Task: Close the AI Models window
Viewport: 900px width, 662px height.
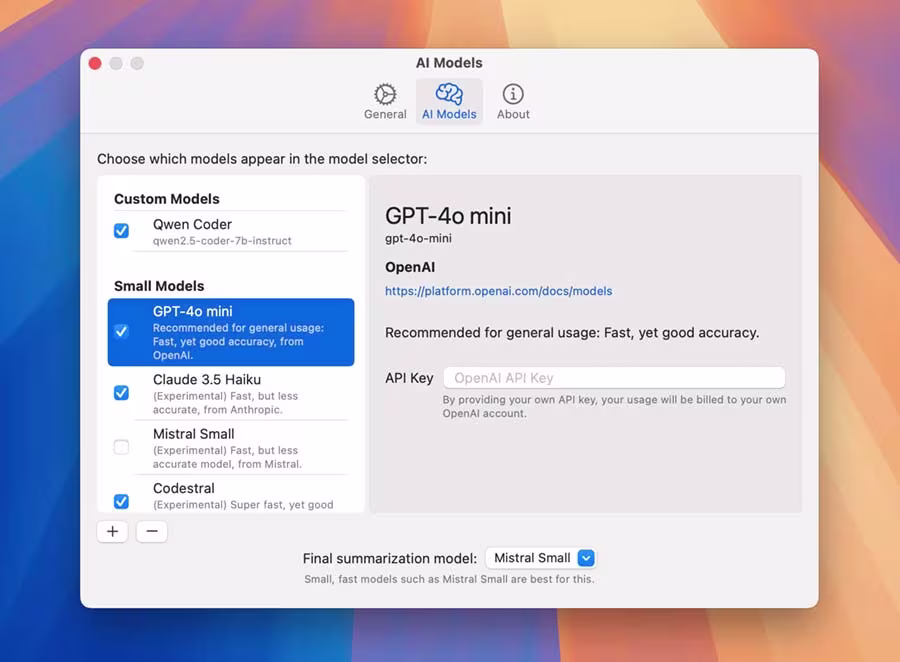Action: pyautogui.click(x=95, y=63)
